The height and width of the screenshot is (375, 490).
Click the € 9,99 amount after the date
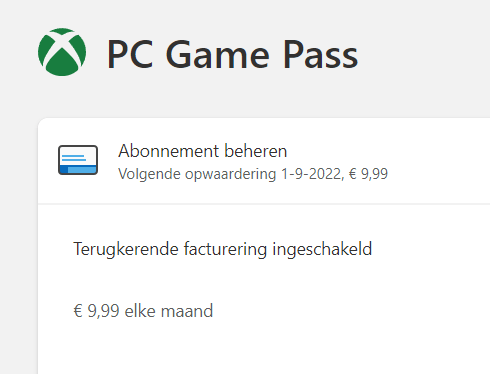coord(368,174)
